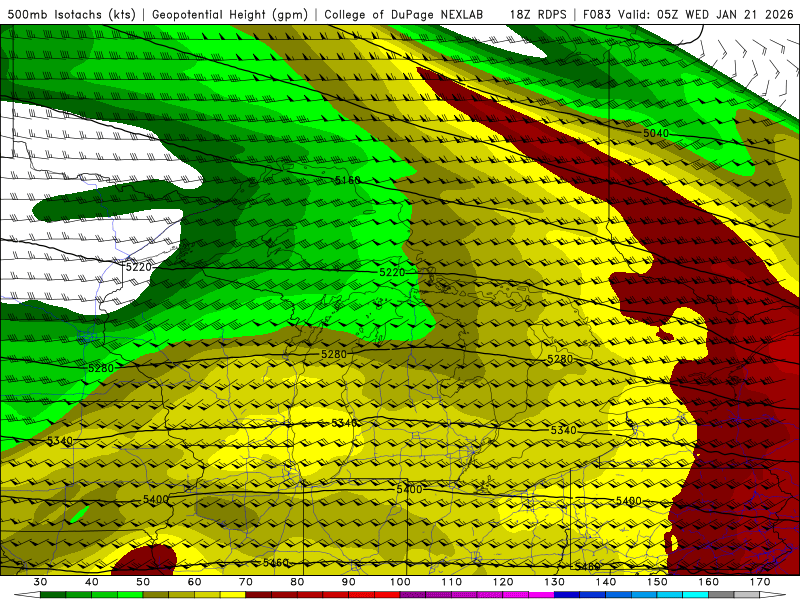Click the 80 knot legend label
Screen dimensions: 800x600
[x=297, y=582]
